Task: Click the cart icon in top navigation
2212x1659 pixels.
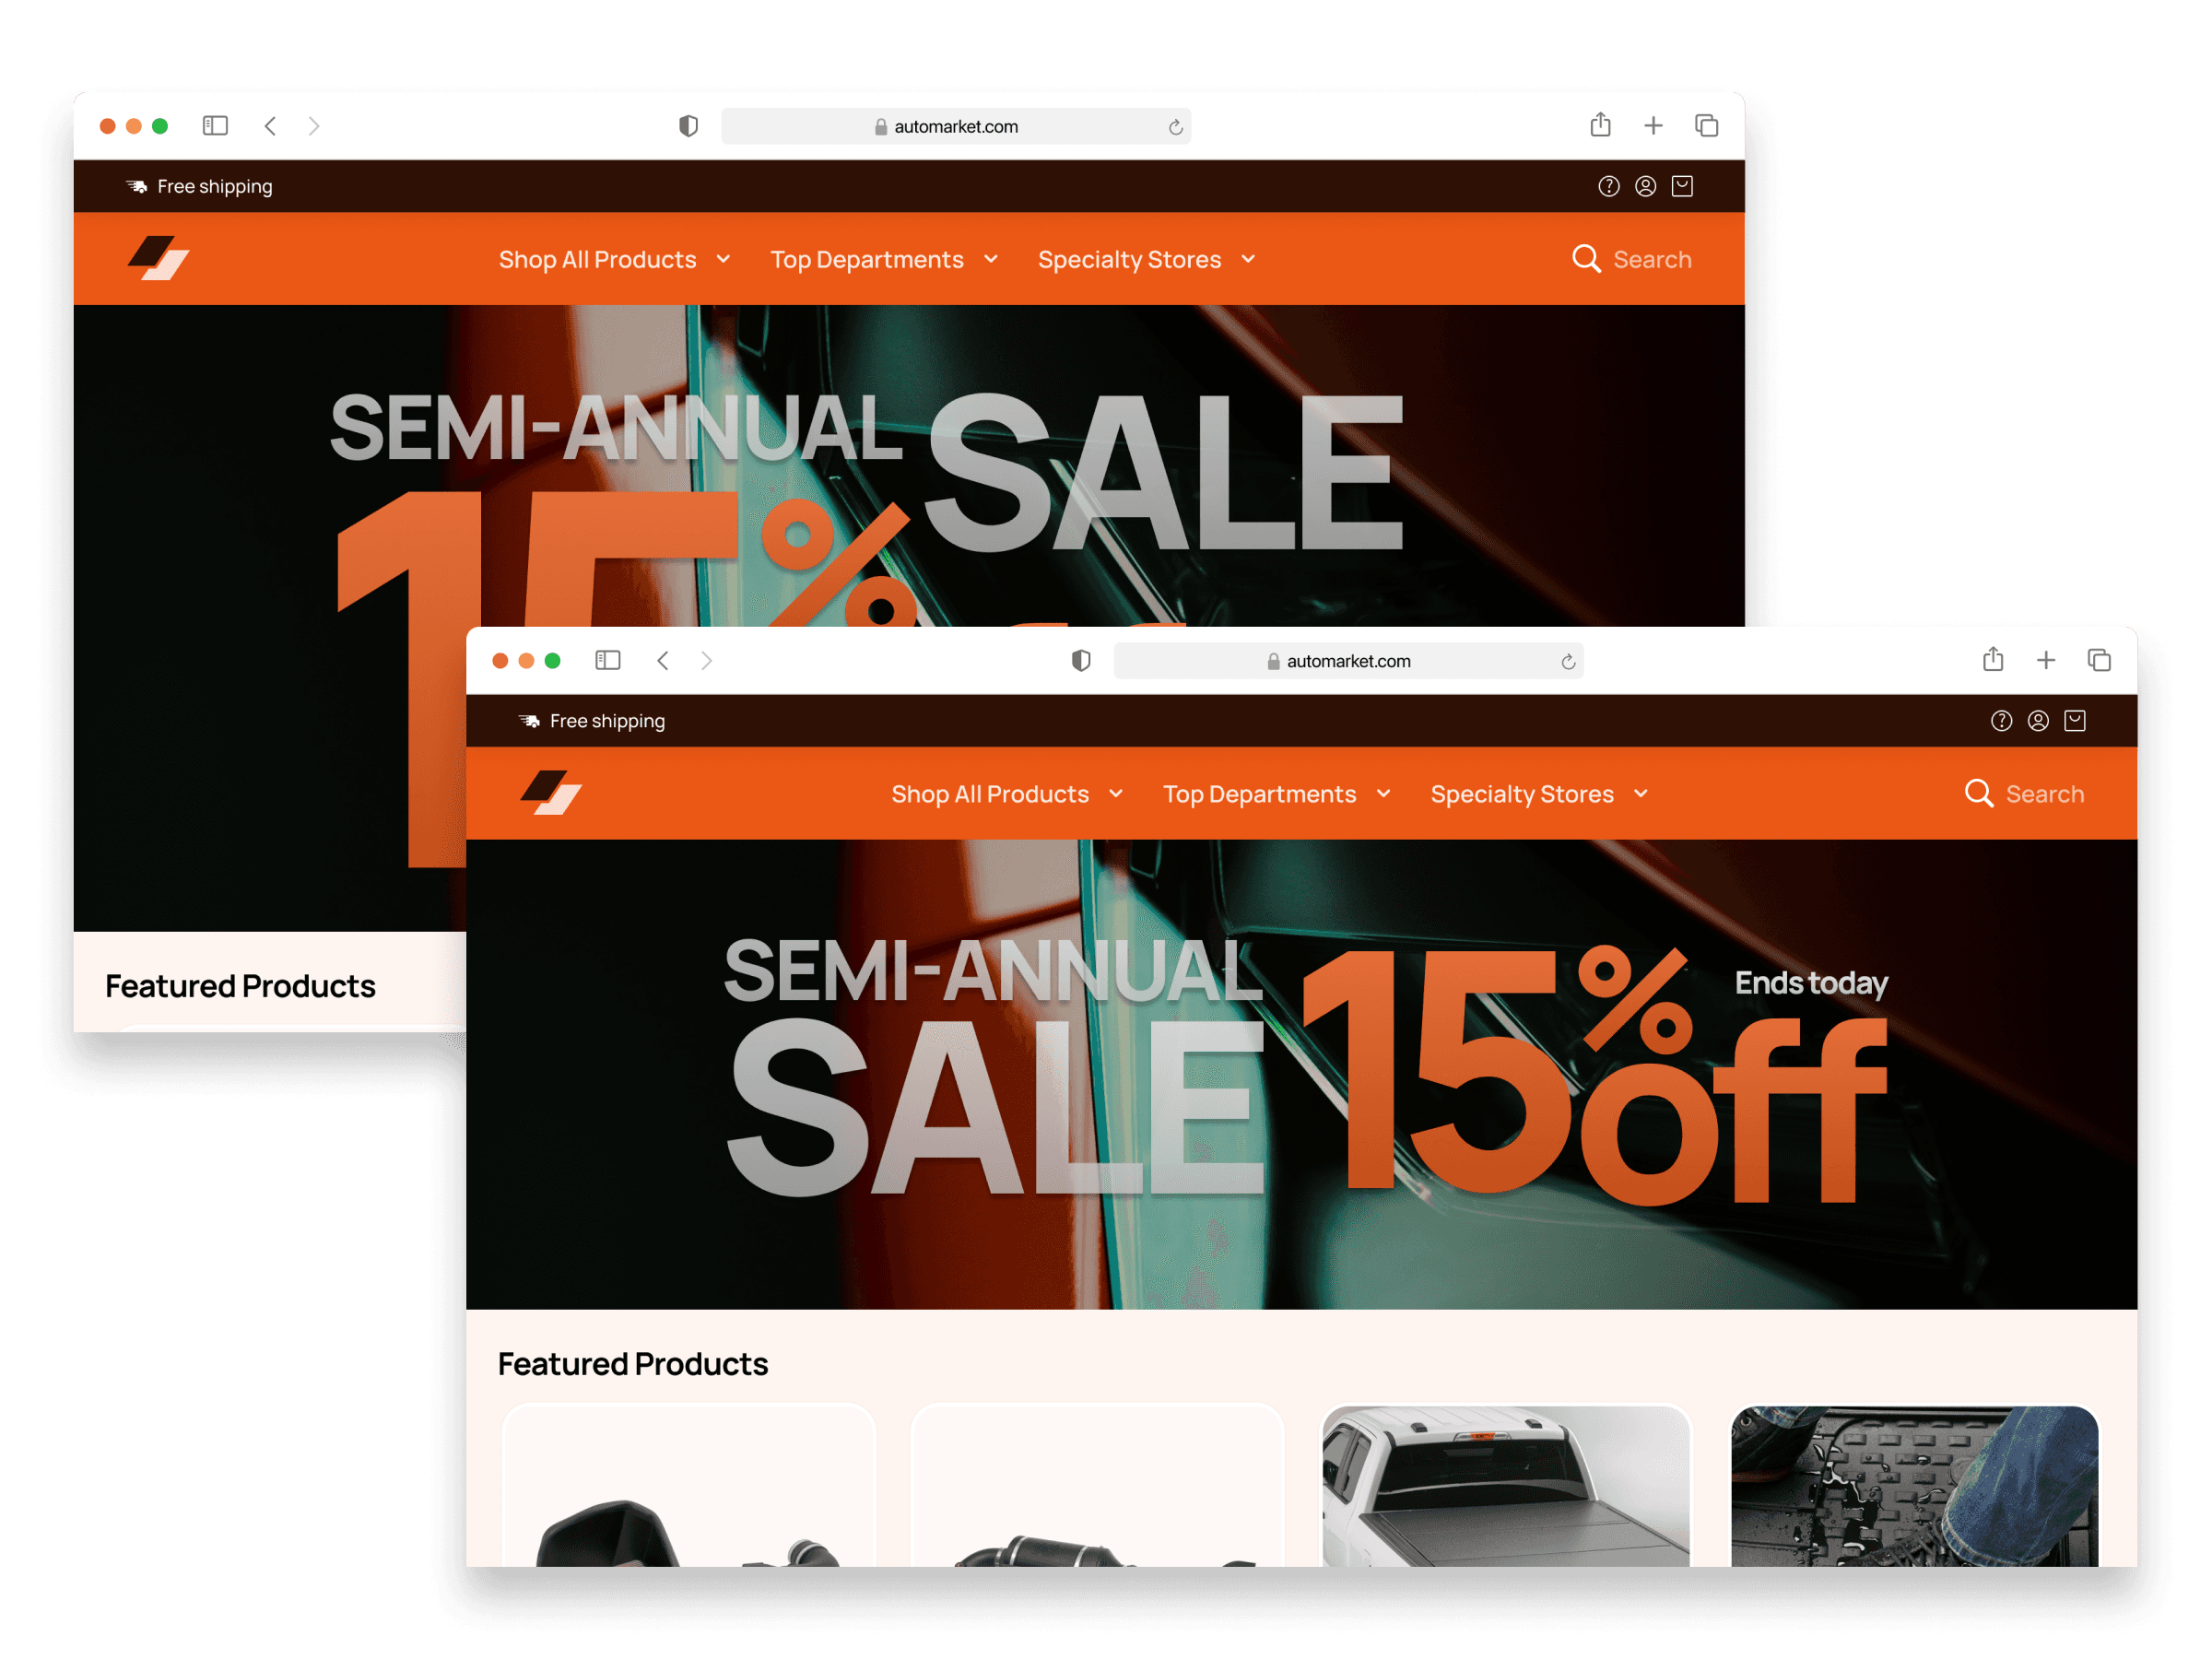Action: coord(2075,720)
